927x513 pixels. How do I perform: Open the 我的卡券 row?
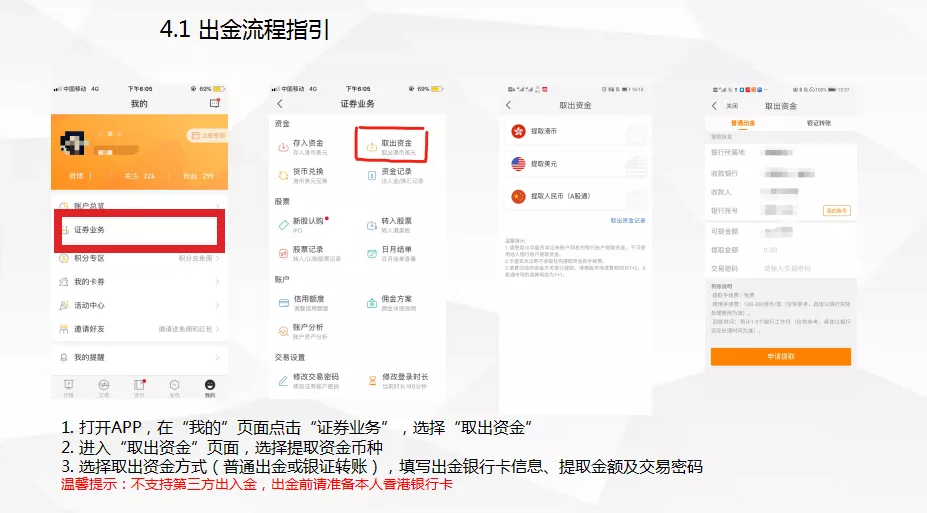[140, 282]
